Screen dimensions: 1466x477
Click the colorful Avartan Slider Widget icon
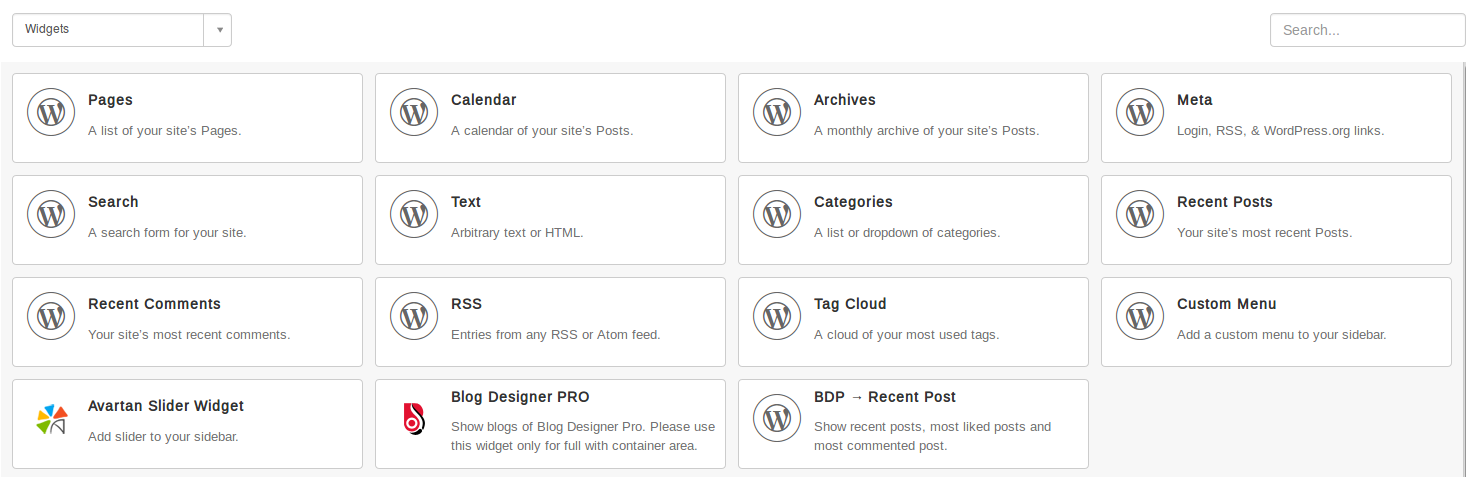pos(52,419)
